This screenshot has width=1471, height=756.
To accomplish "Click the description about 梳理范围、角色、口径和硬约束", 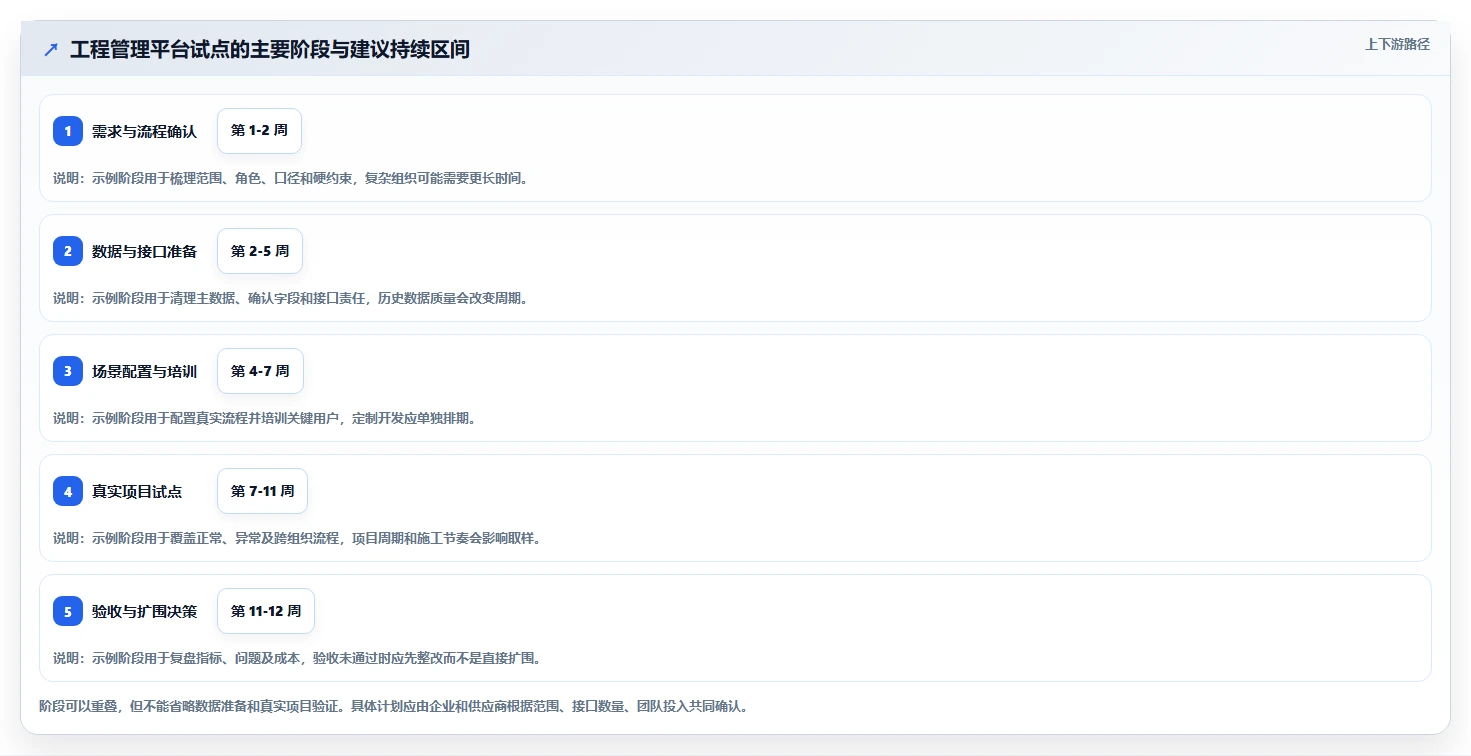I will pos(290,178).
